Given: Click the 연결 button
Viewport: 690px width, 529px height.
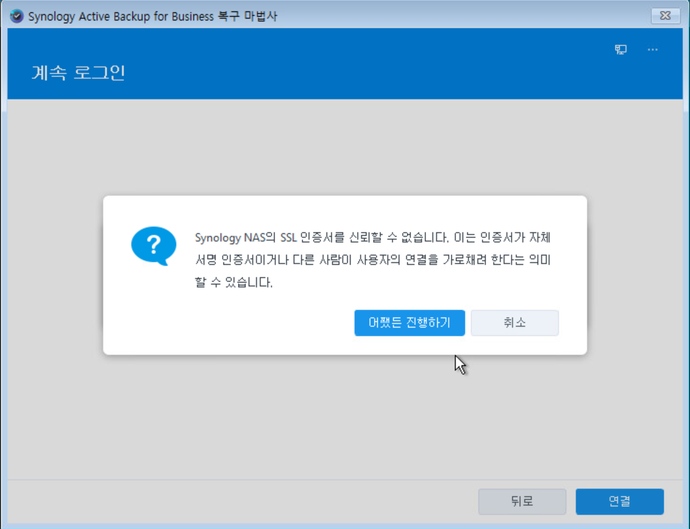Looking at the screenshot, I should [x=619, y=501].
